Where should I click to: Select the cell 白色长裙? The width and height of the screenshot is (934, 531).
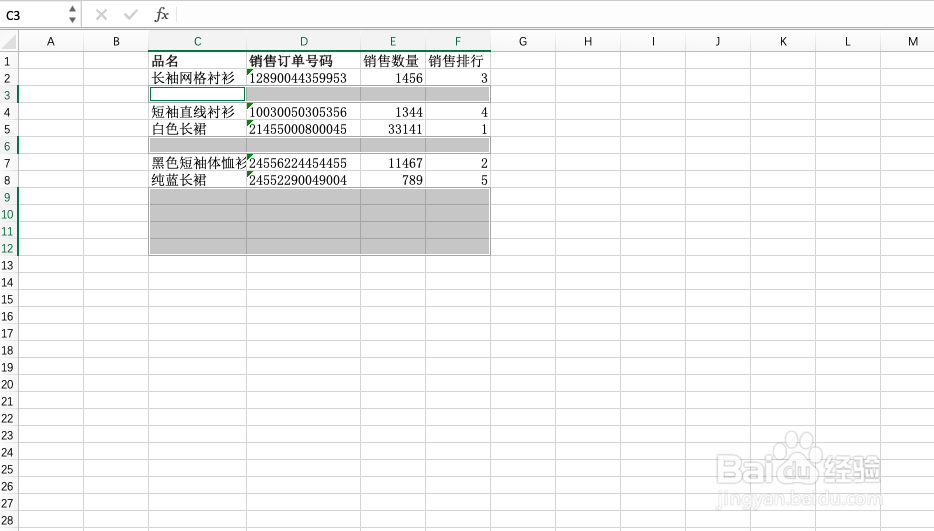197,129
